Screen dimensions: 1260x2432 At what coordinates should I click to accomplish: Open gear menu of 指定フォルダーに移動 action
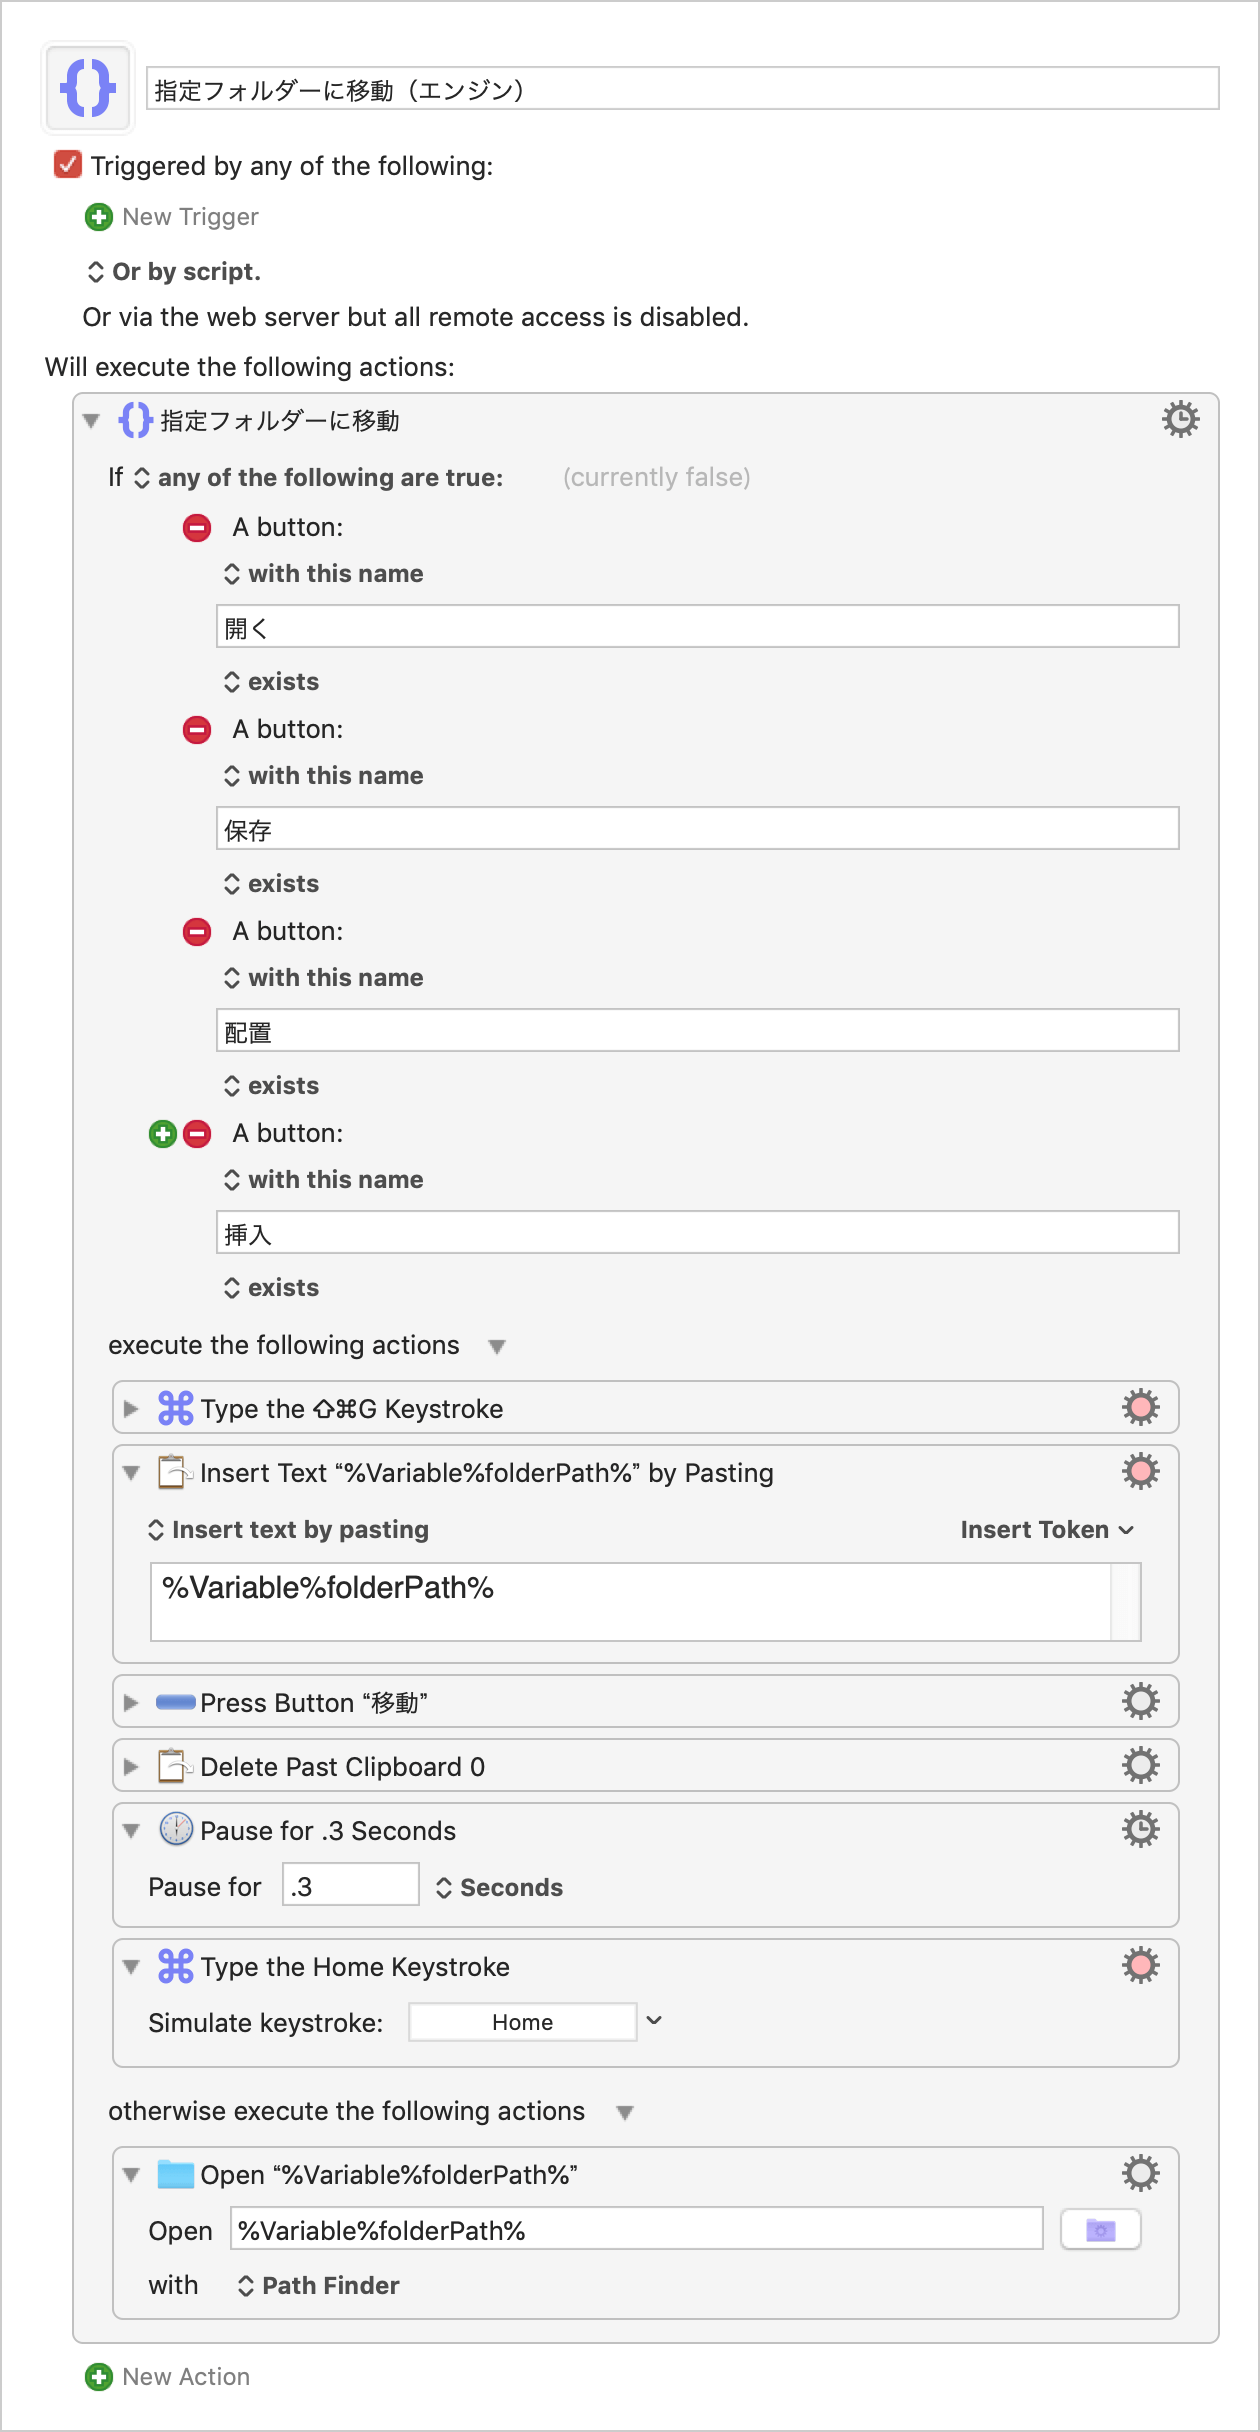(1180, 419)
